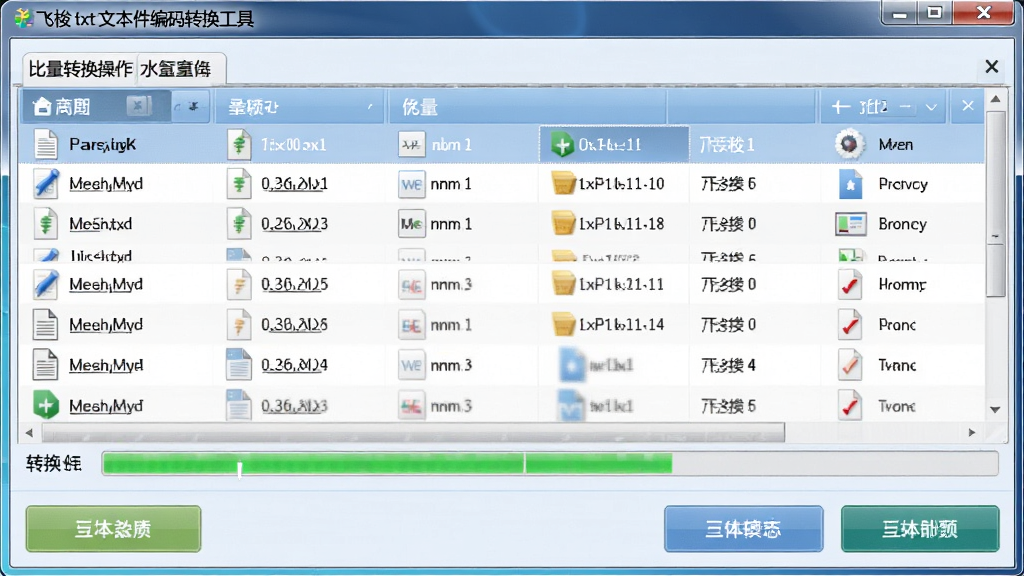Click the text document icon in the 0.36.2026 row
This screenshot has height=576, width=1024.
(45, 325)
